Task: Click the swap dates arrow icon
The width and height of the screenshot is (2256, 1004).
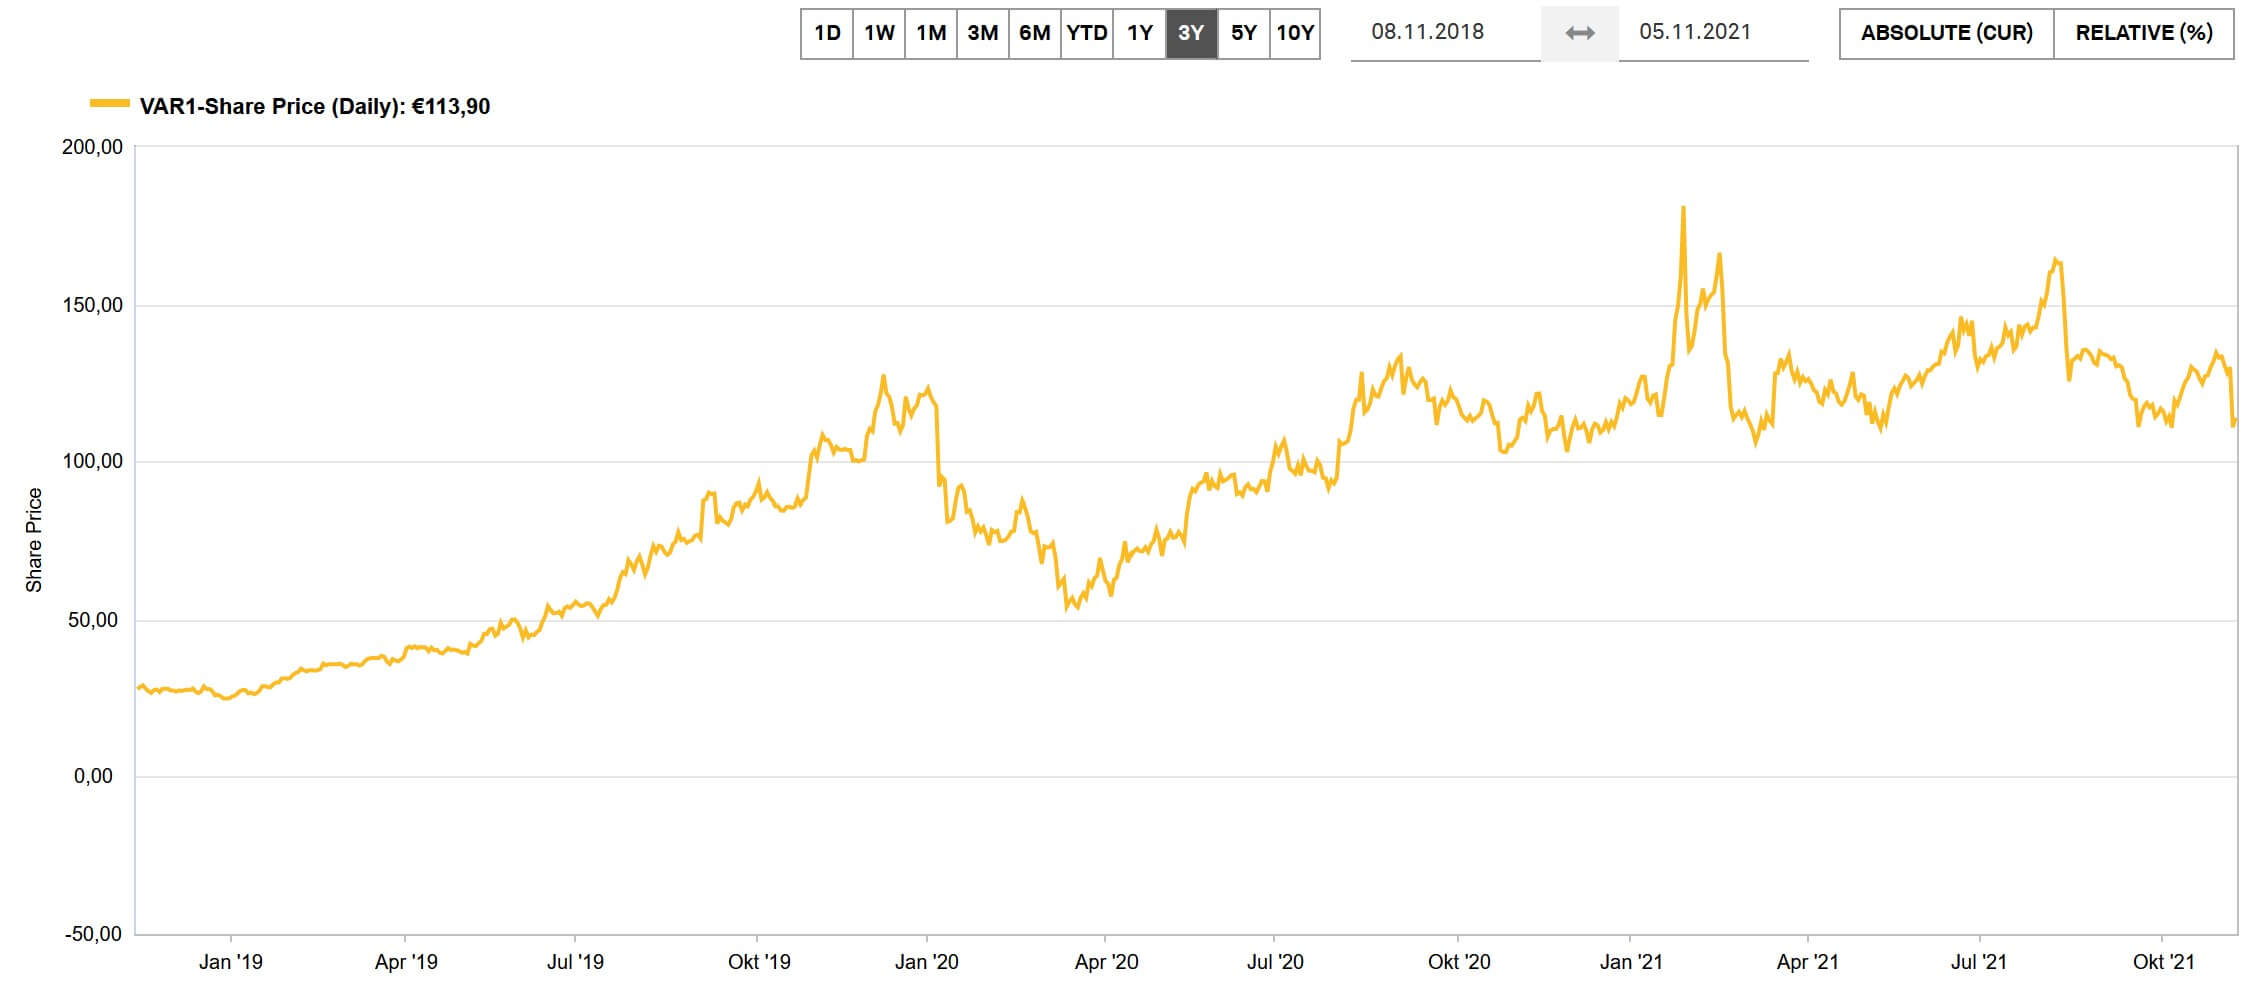Action: pyautogui.click(x=1580, y=31)
